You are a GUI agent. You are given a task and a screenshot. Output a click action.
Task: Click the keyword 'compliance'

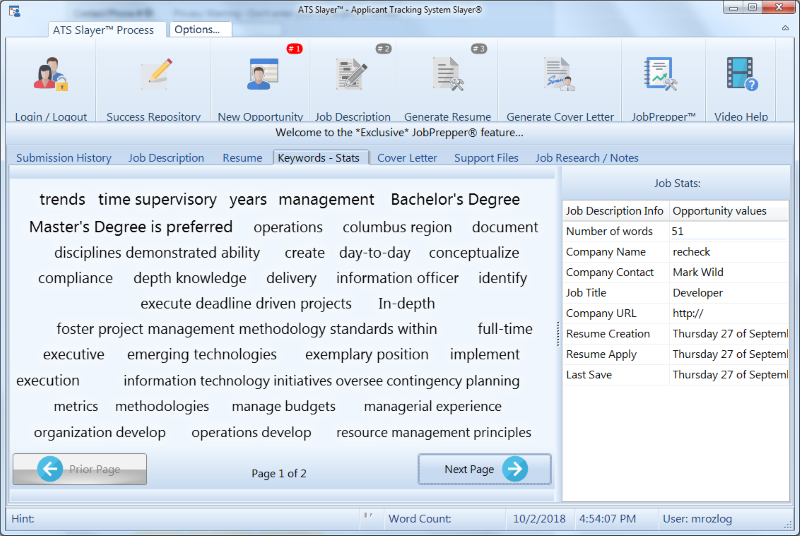coord(76,278)
